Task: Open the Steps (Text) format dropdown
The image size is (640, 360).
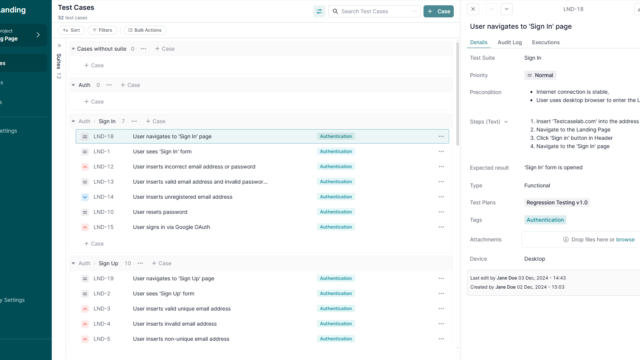Action: [x=506, y=122]
